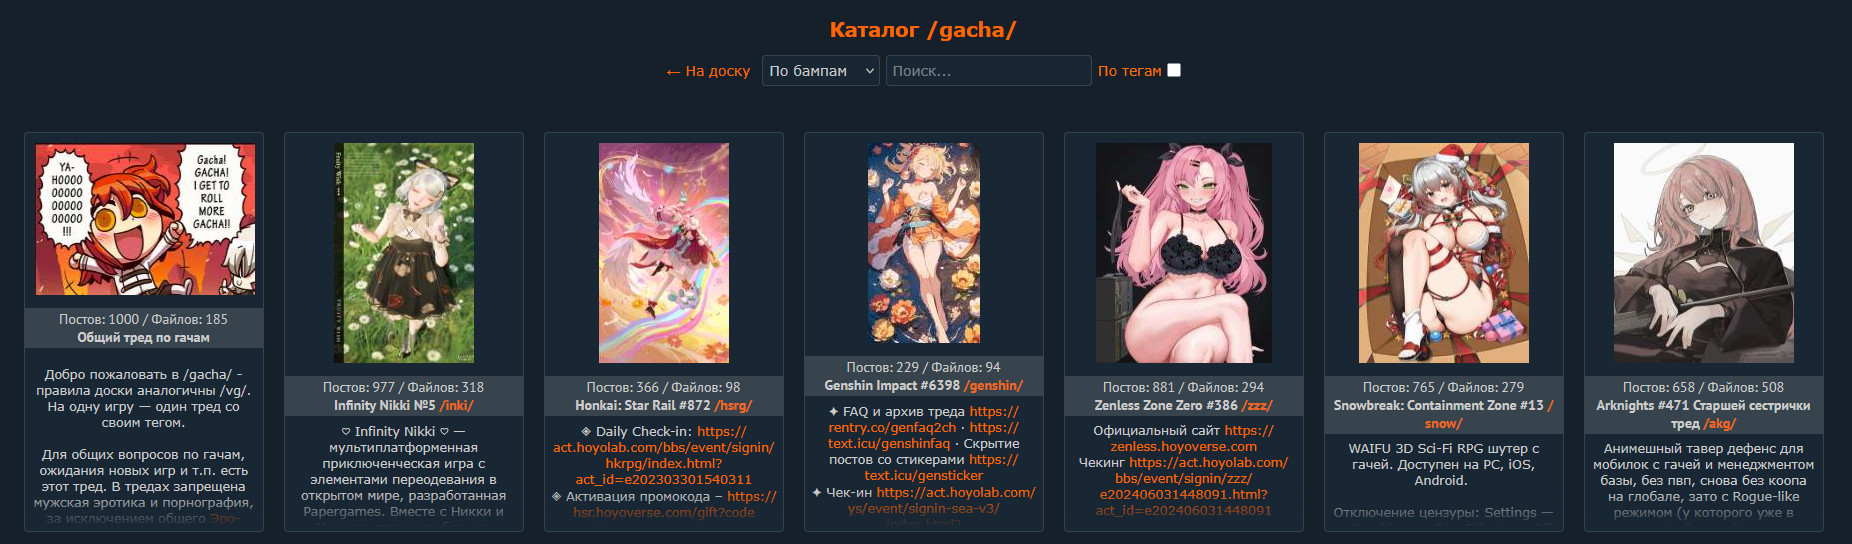
Task: Open the /inki/ tag link
Action: tap(457, 405)
